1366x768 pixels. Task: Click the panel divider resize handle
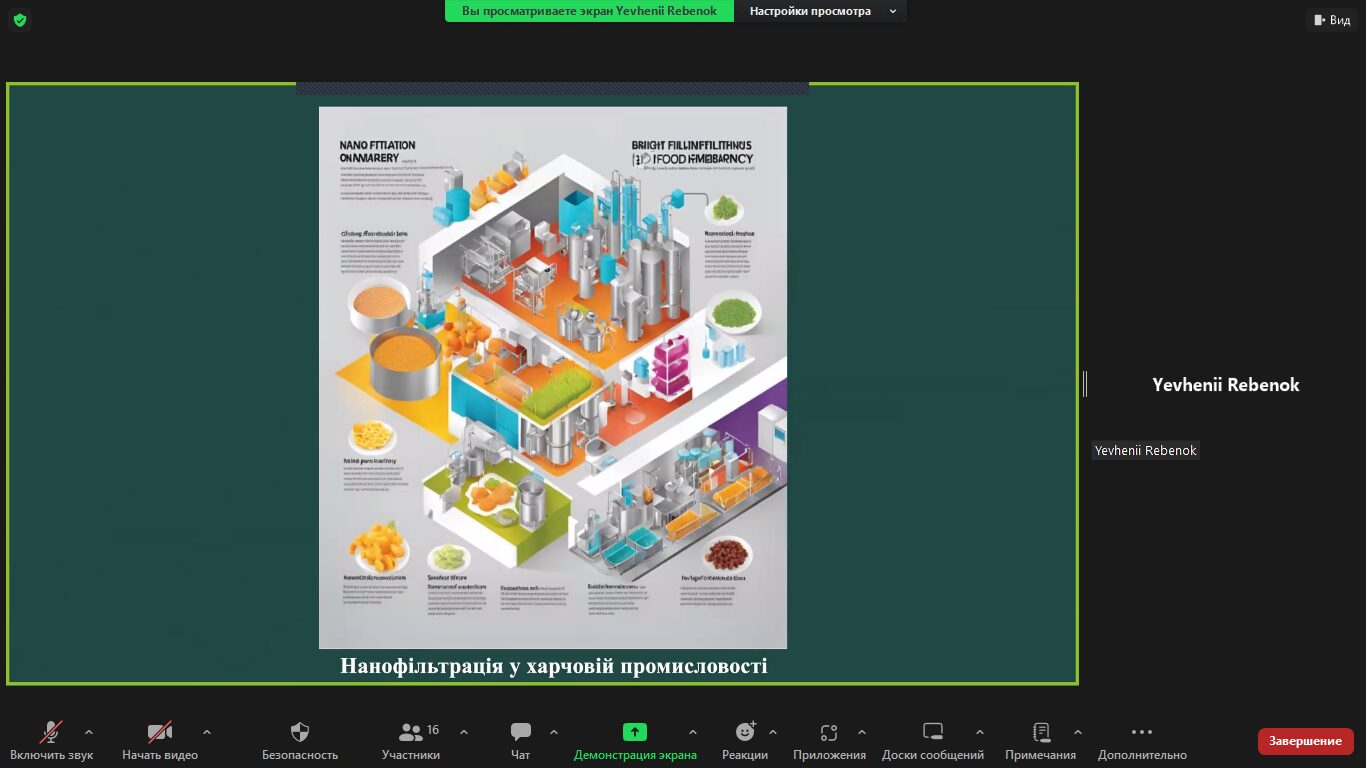pos(1085,384)
